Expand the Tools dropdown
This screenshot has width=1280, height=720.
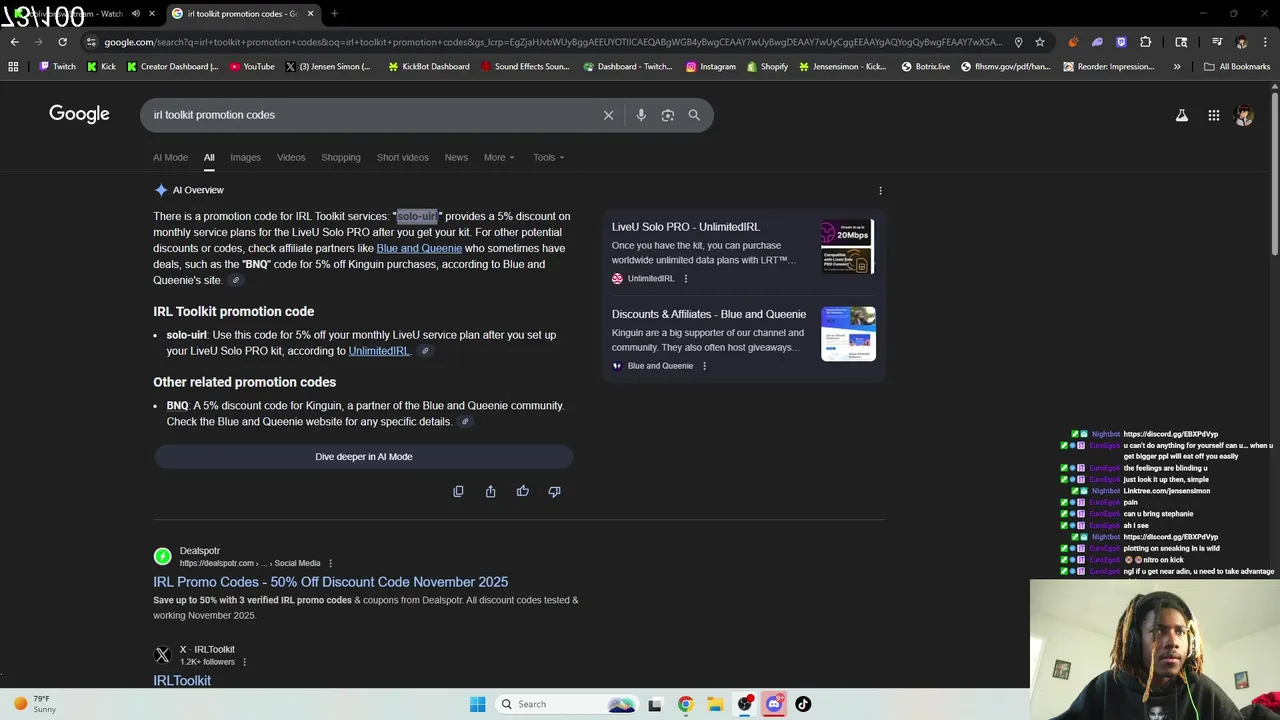pyautogui.click(x=548, y=157)
